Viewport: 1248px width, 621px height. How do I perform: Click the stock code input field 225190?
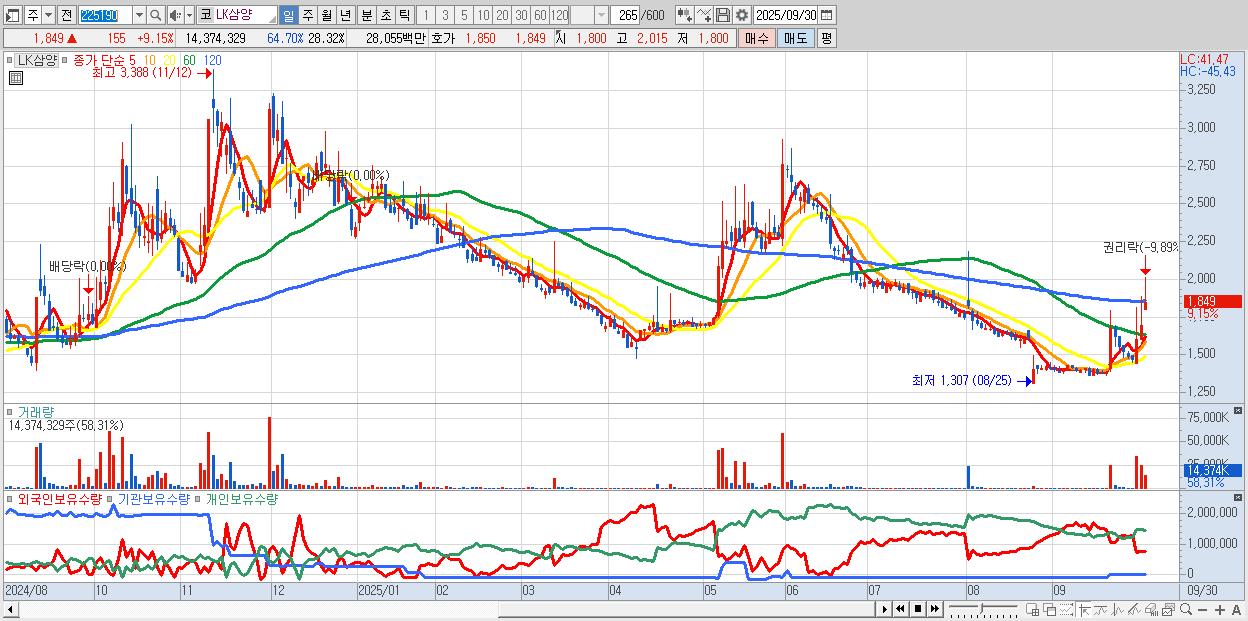104,15
